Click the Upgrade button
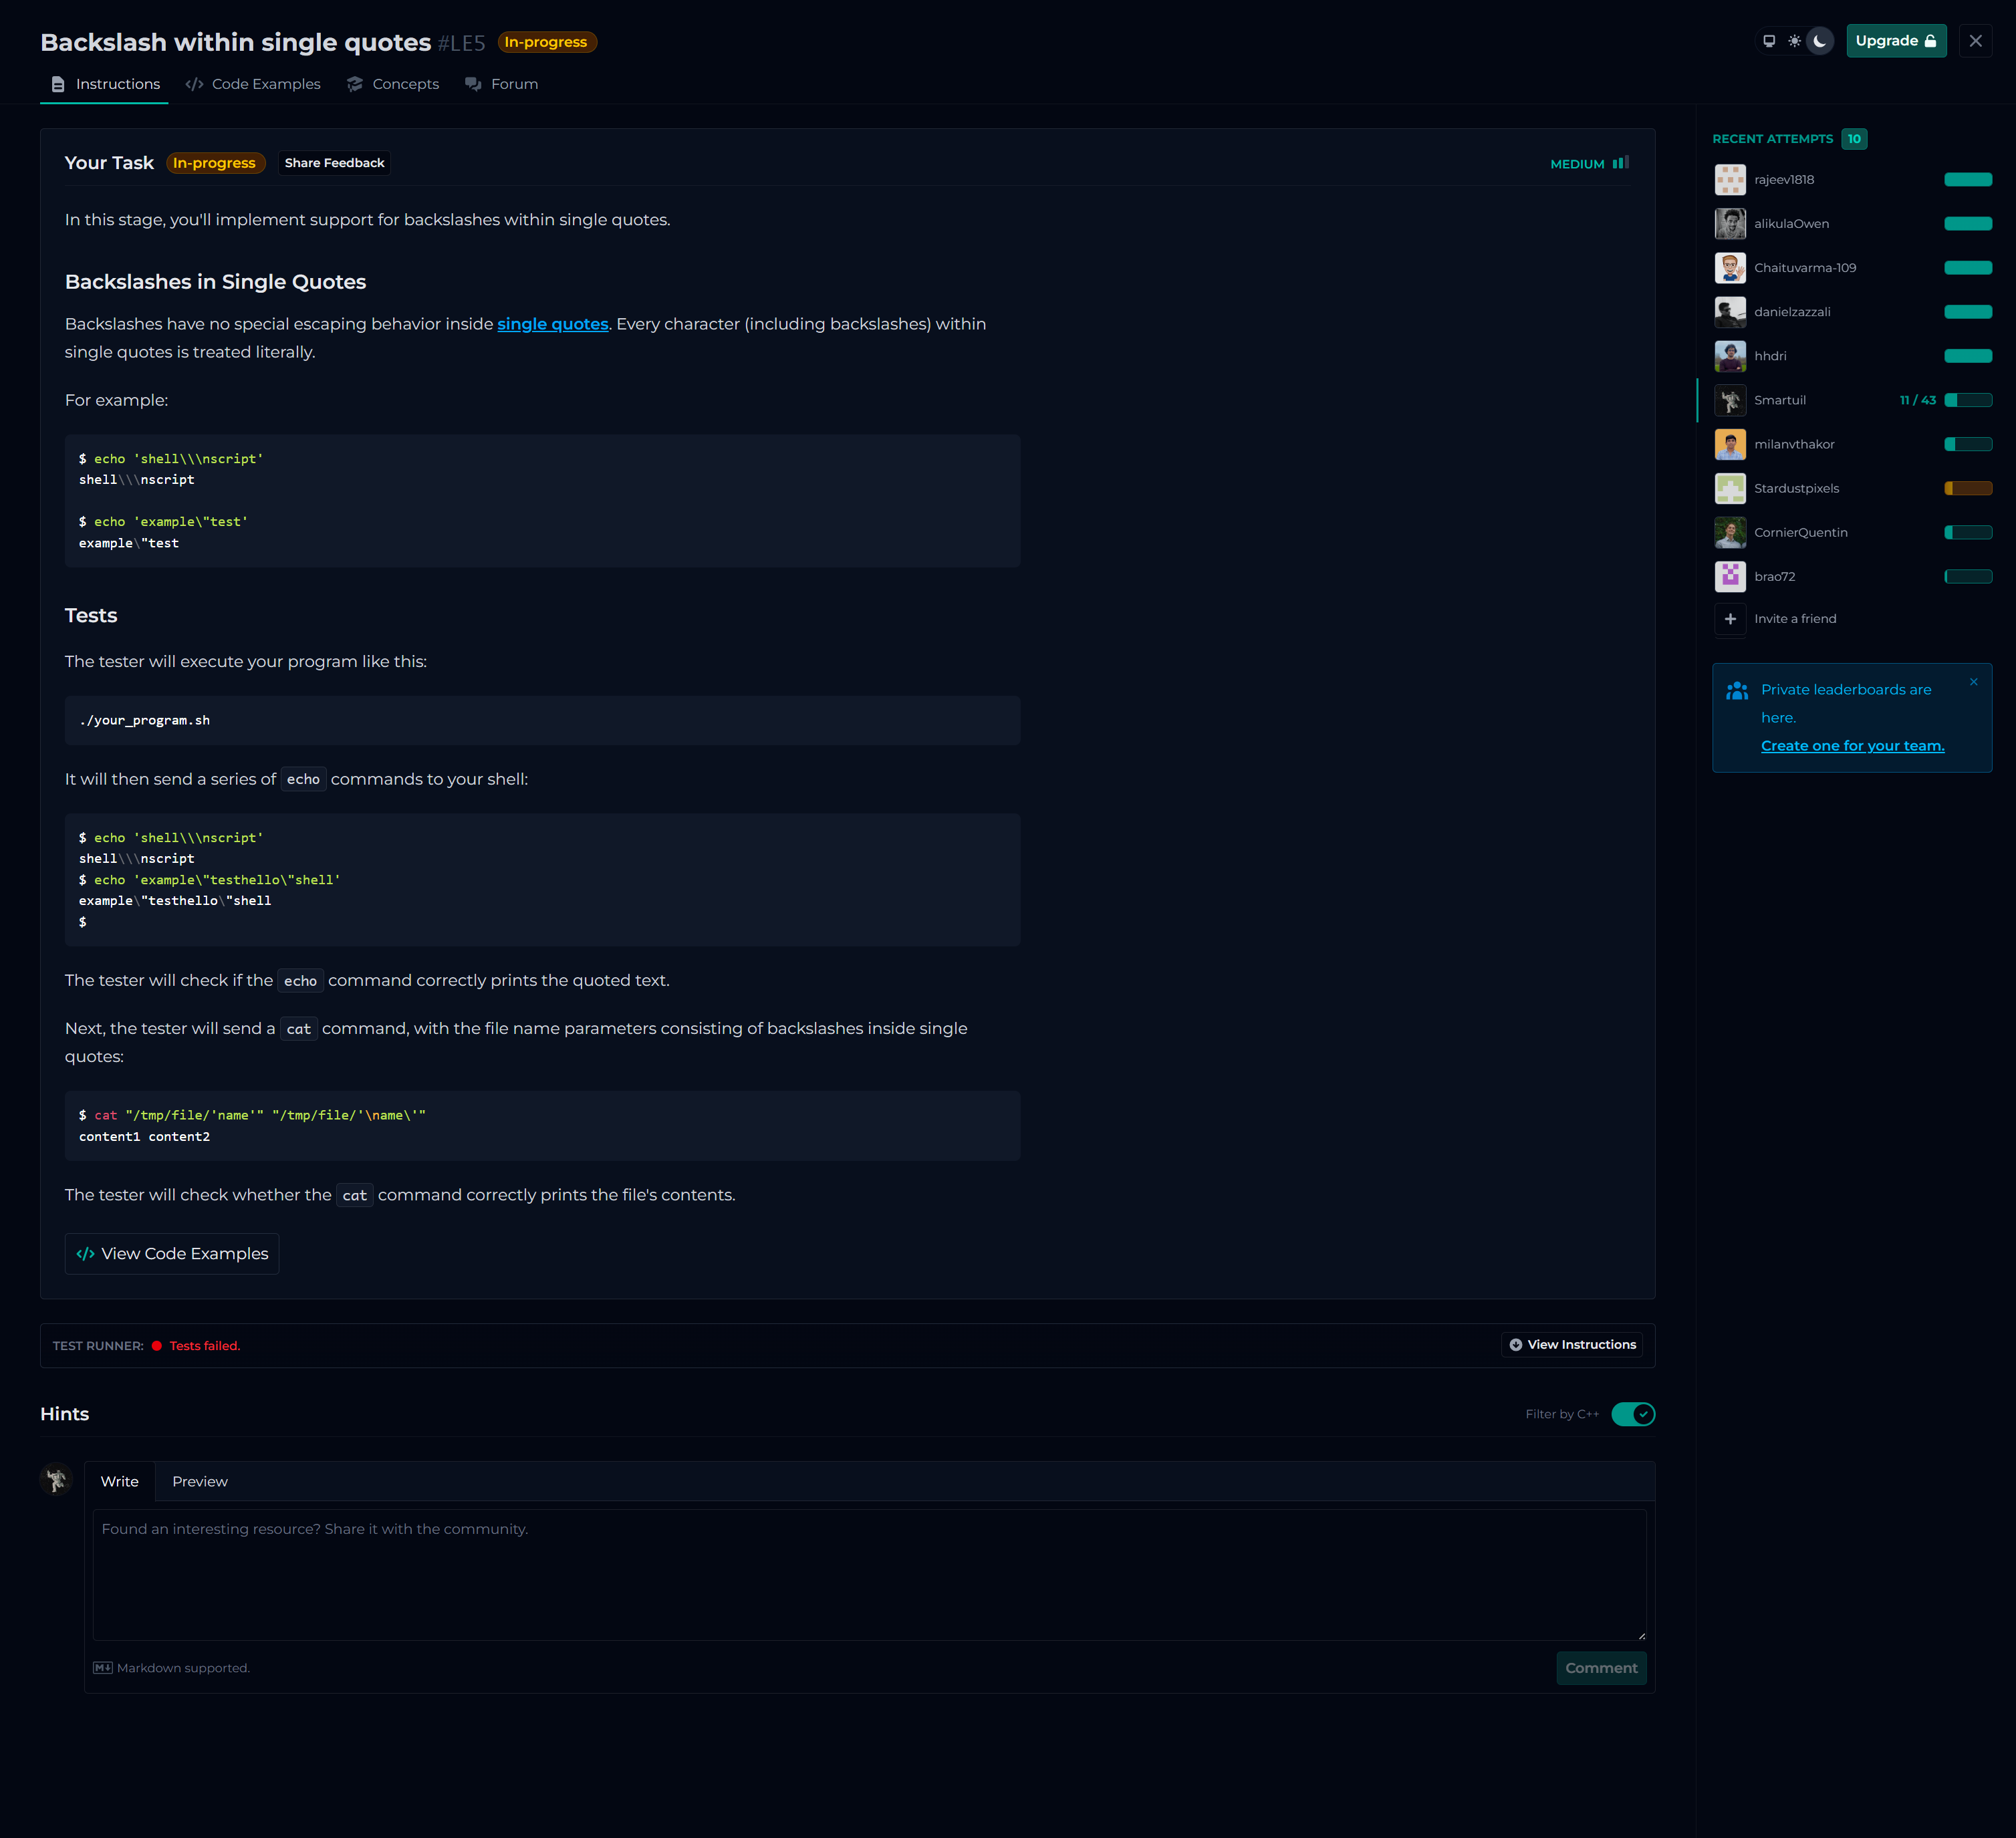Image resolution: width=2016 pixels, height=1838 pixels. [x=1895, y=41]
